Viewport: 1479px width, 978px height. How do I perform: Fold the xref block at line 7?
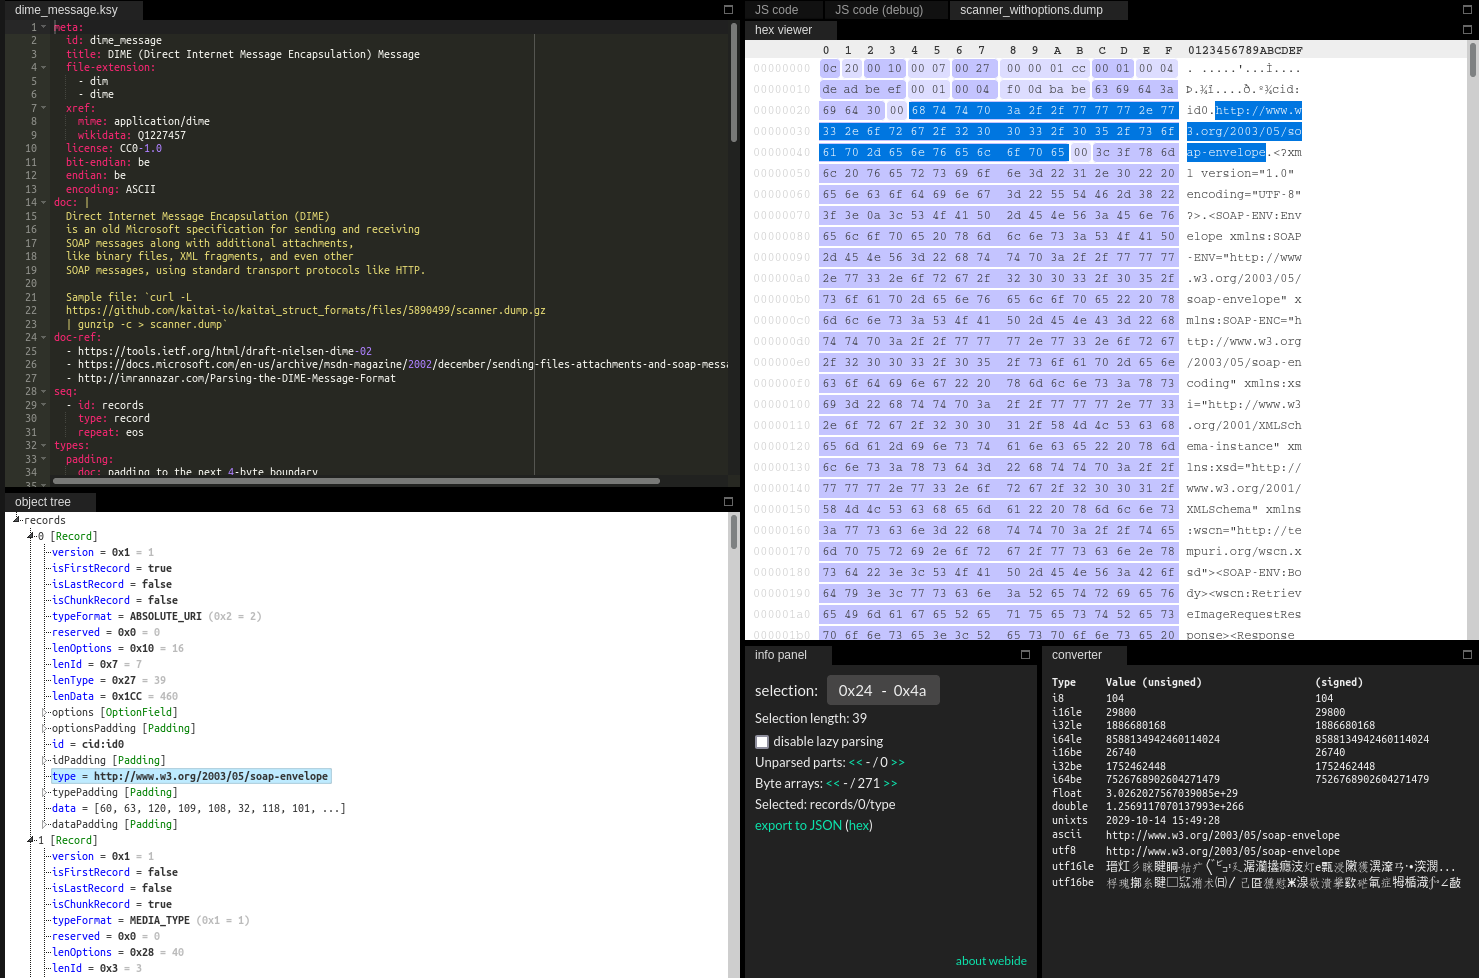coord(44,108)
